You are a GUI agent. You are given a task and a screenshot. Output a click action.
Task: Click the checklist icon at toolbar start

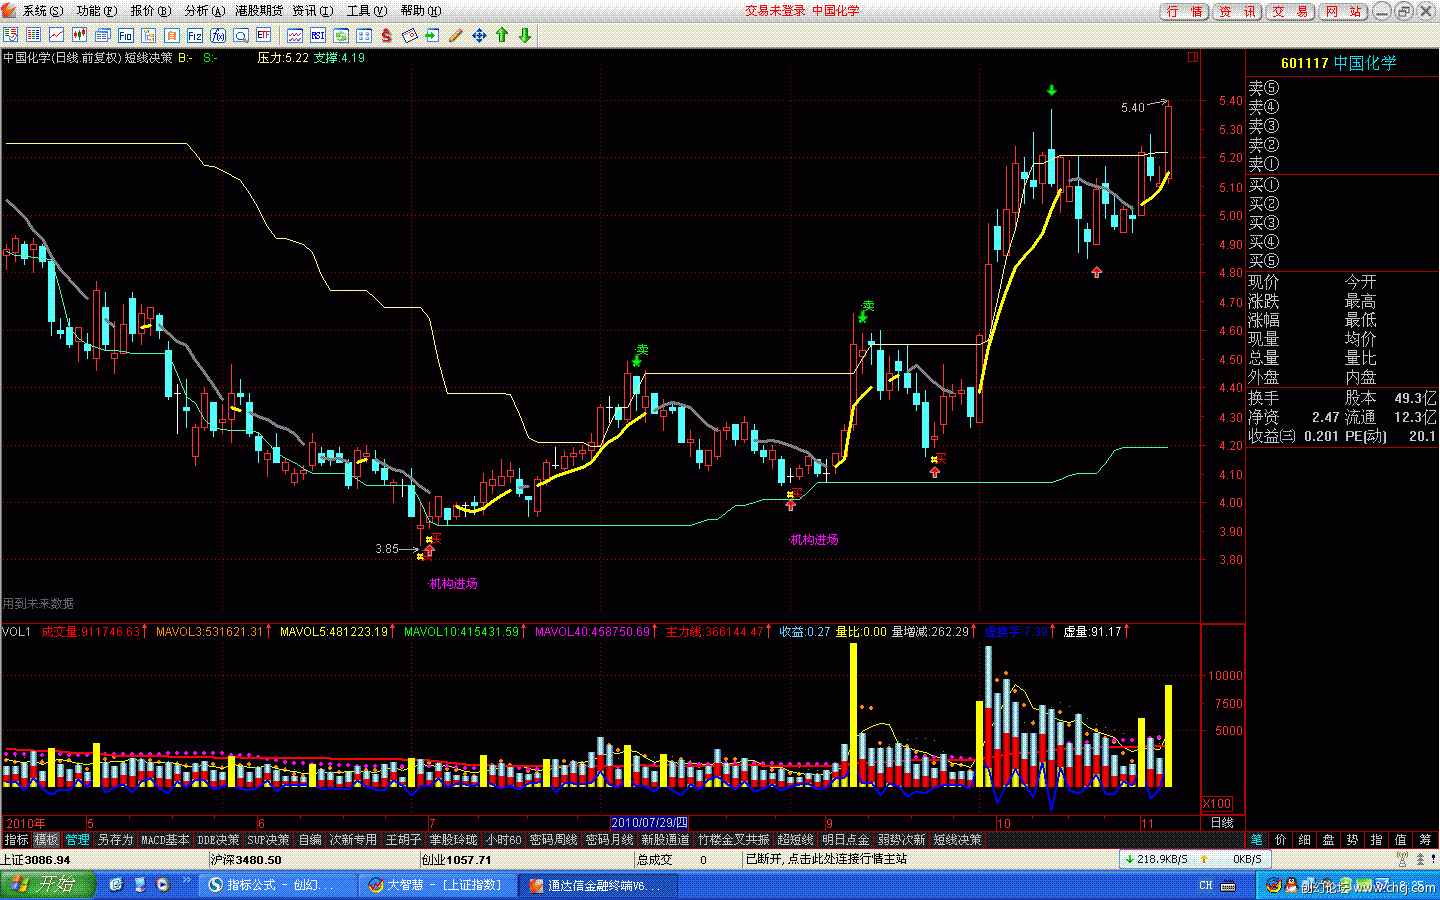pyautogui.click(x=10, y=35)
